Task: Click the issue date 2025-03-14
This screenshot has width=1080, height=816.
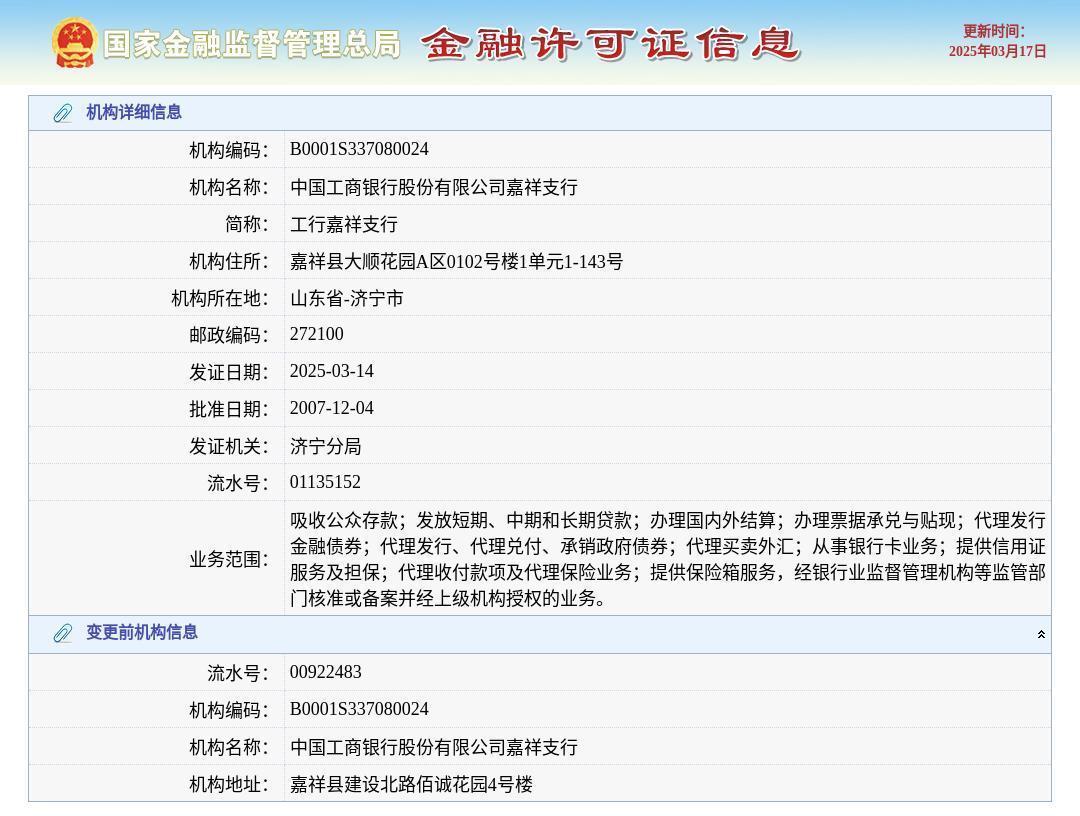Action: point(332,372)
